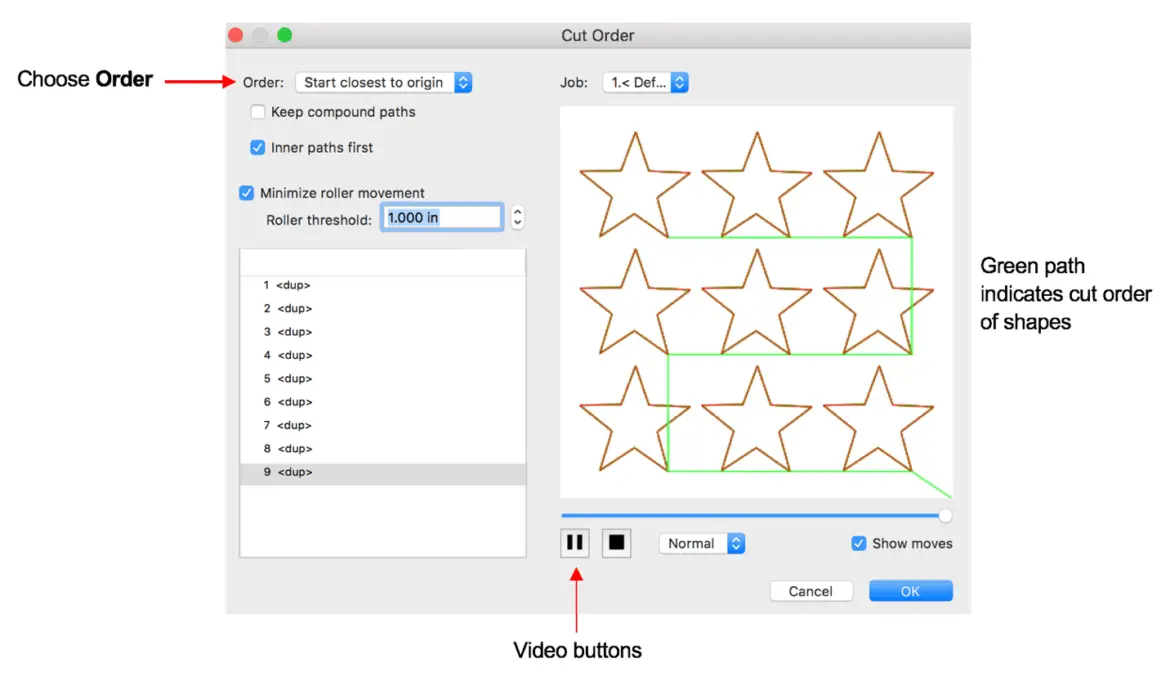1170x685 pixels.
Task: Open the Order dropdown menu
Action: click(383, 83)
